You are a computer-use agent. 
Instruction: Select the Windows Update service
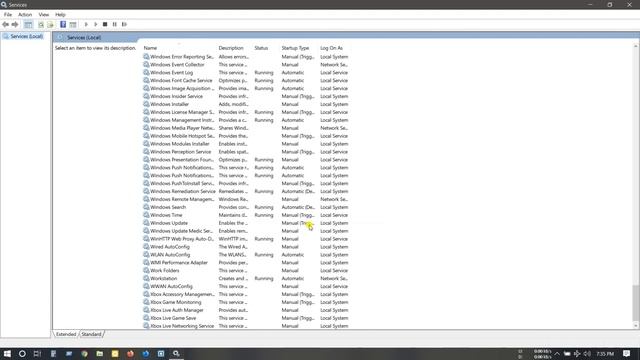click(246, 223)
